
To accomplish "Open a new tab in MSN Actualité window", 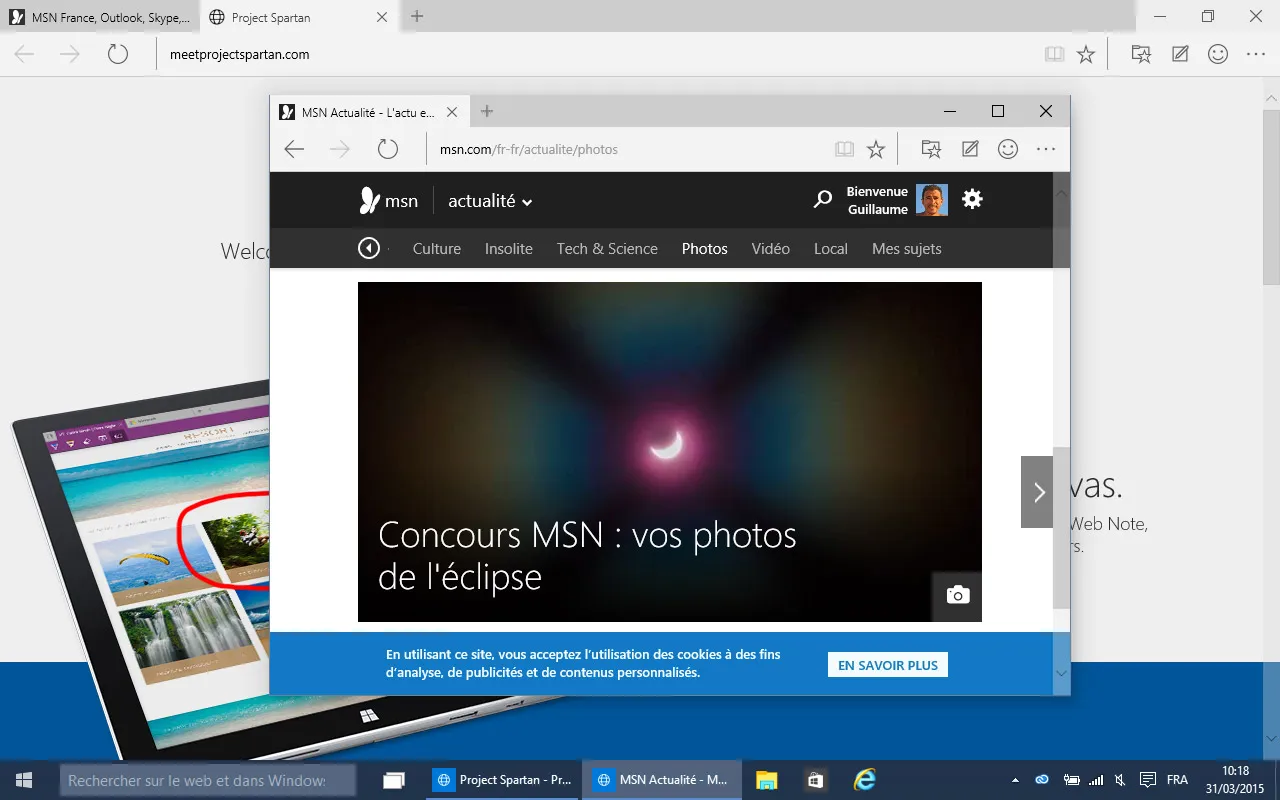I will point(487,112).
